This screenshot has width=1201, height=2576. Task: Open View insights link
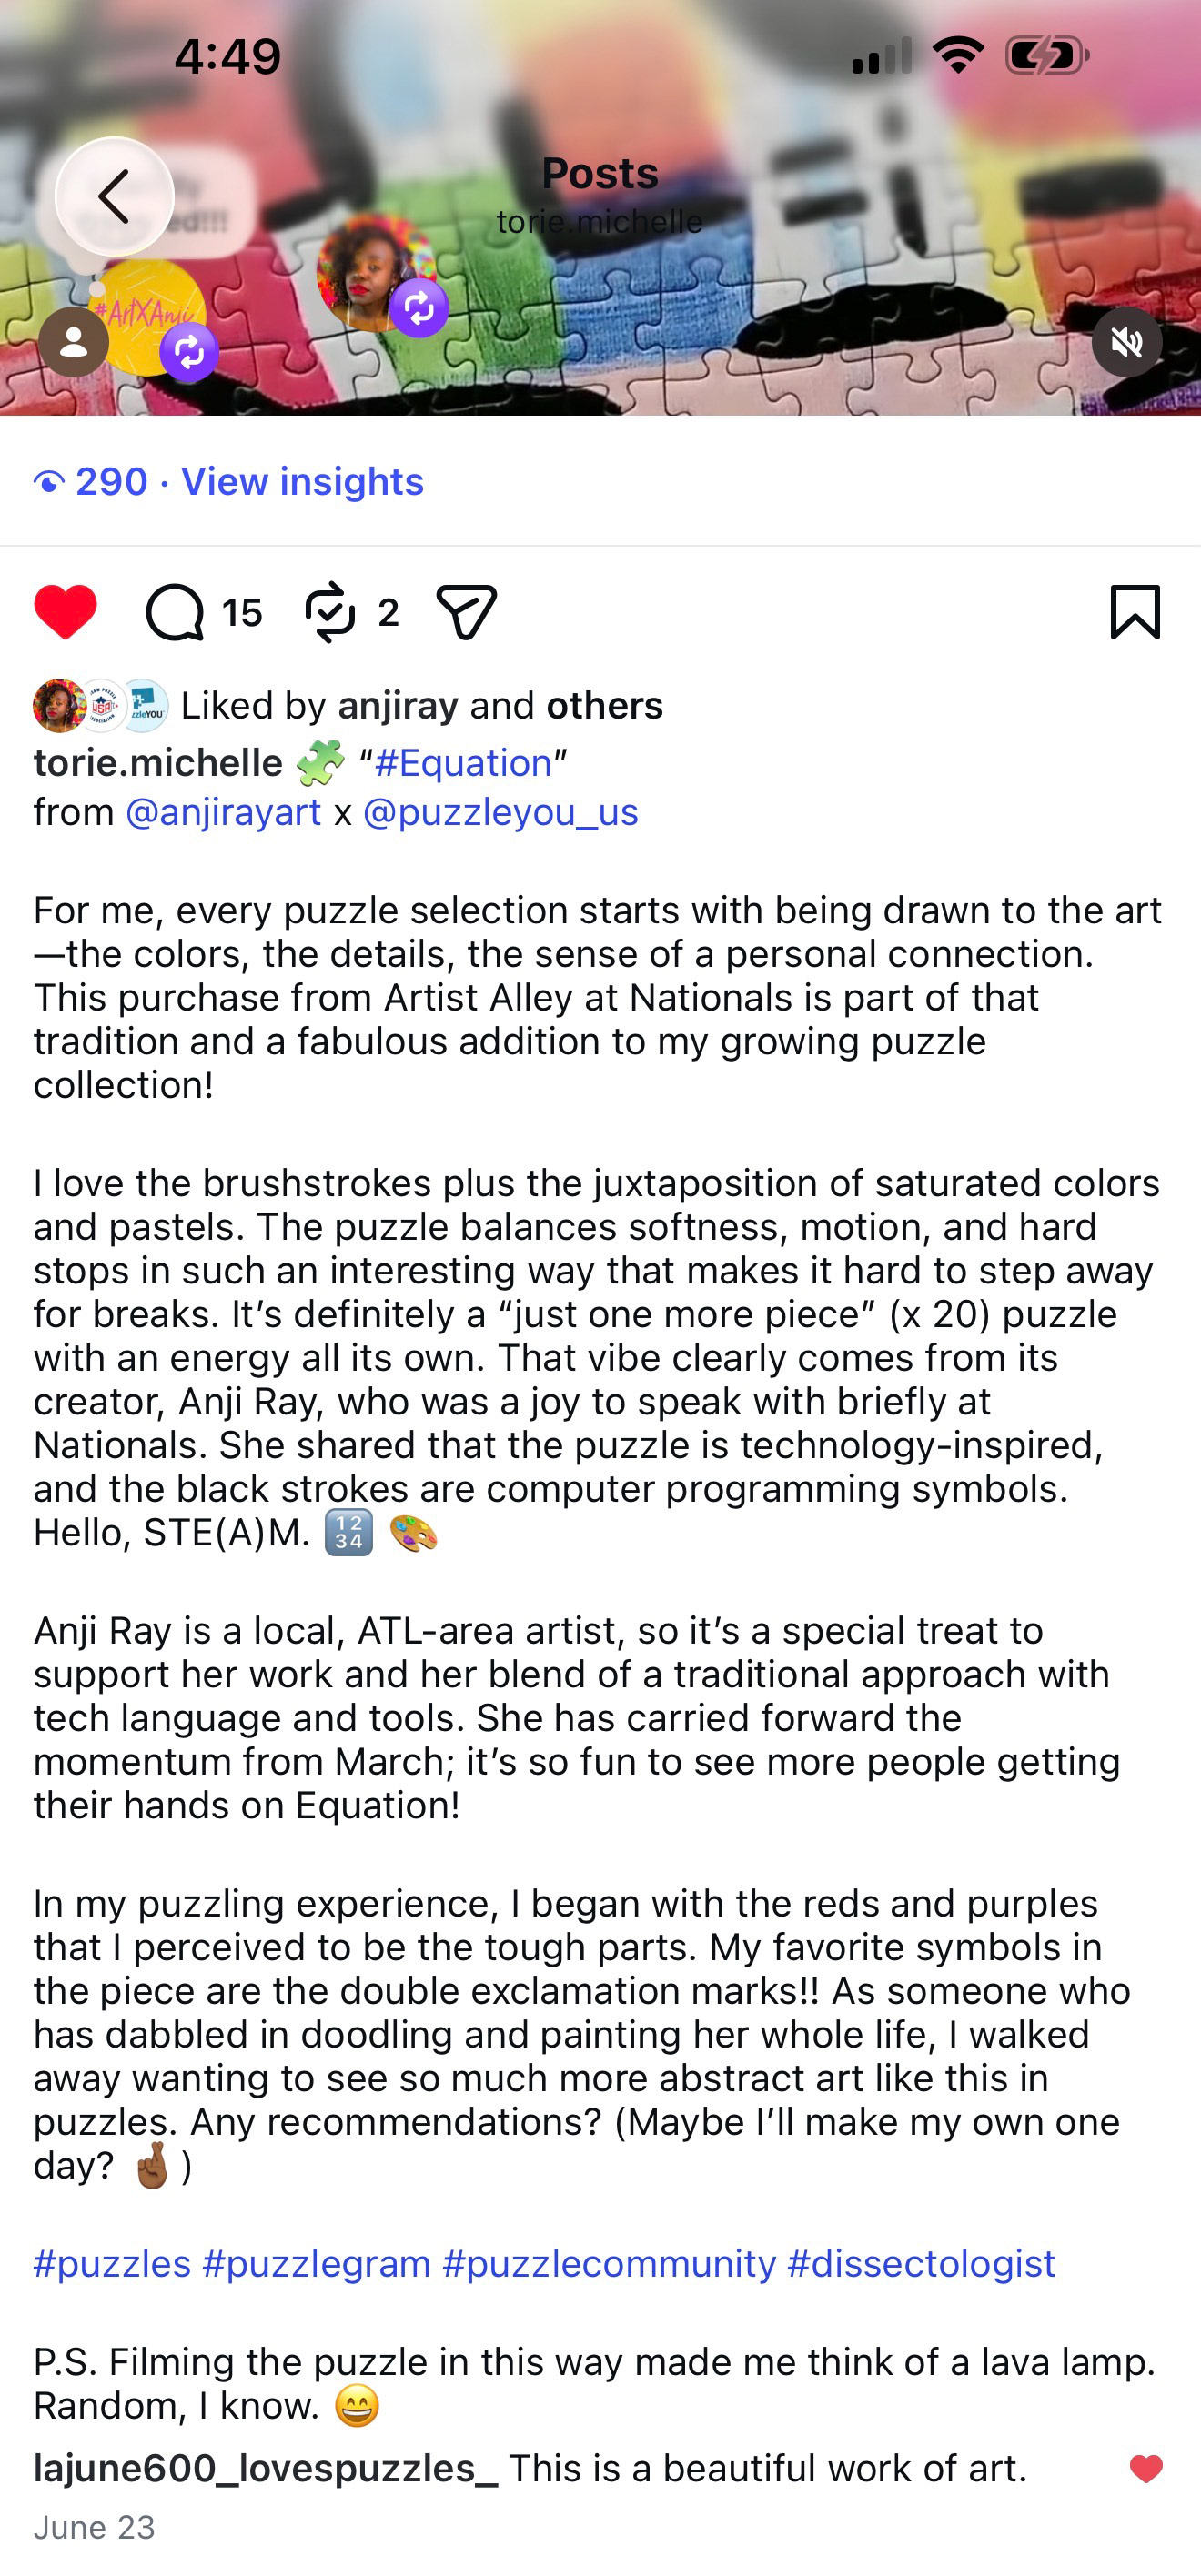click(x=302, y=482)
